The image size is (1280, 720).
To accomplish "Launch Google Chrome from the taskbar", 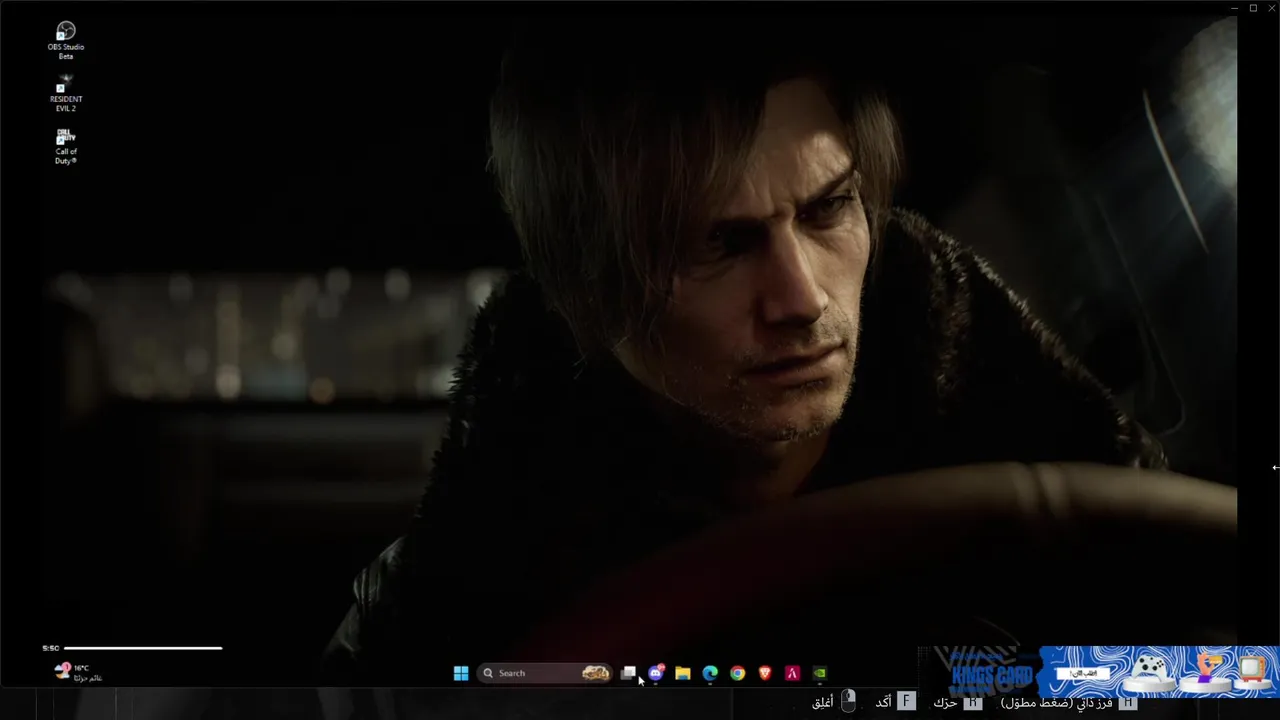I will pos(737,673).
